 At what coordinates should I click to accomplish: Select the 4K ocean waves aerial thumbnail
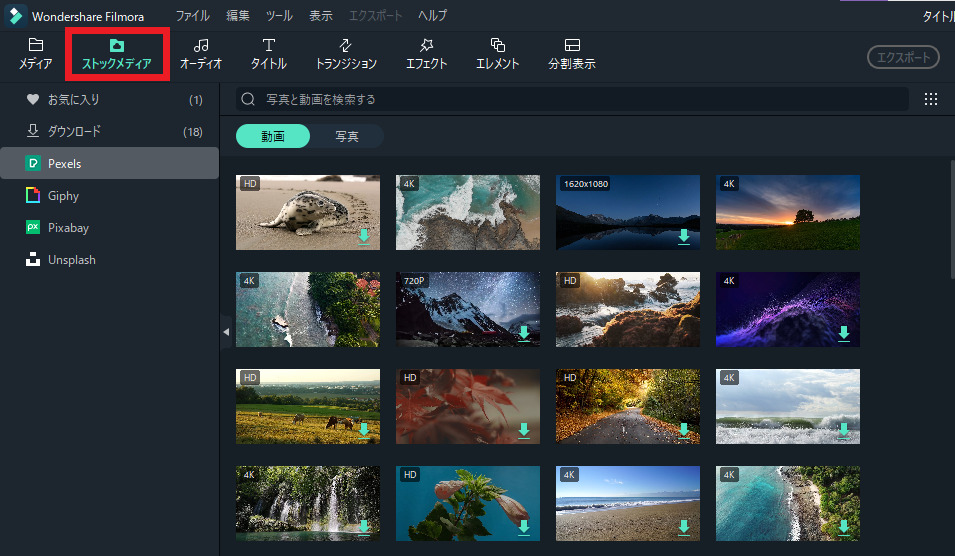click(x=468, y=213)
